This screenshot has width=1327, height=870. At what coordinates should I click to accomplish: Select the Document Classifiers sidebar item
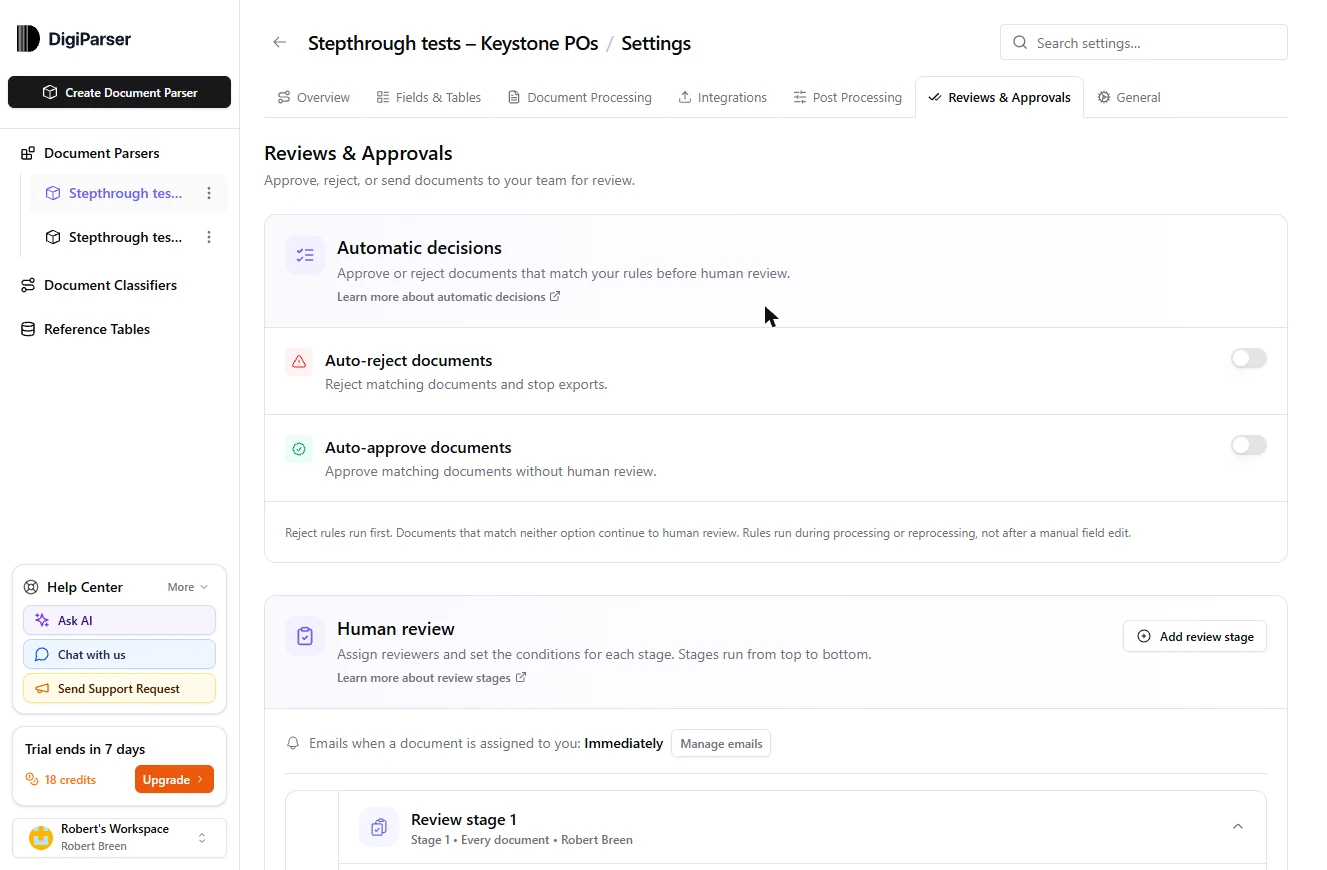click(x=110, y=285)
